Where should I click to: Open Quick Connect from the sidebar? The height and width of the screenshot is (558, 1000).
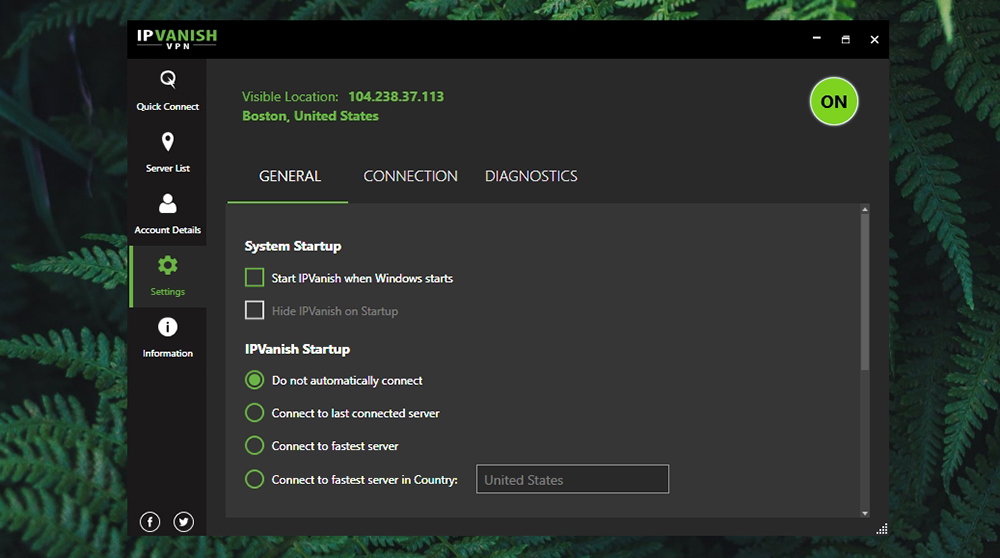click(x=167, y=91)
